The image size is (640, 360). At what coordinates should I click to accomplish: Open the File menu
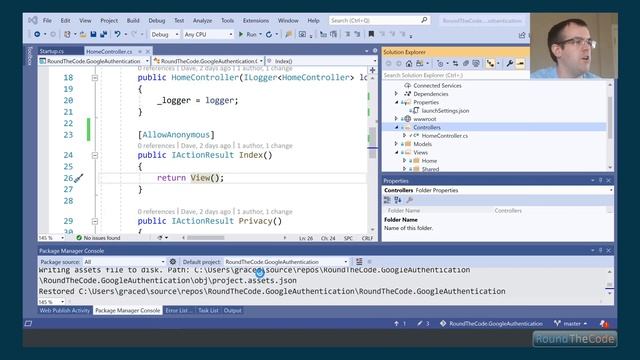pyautogui.click(x=47, y=20)
